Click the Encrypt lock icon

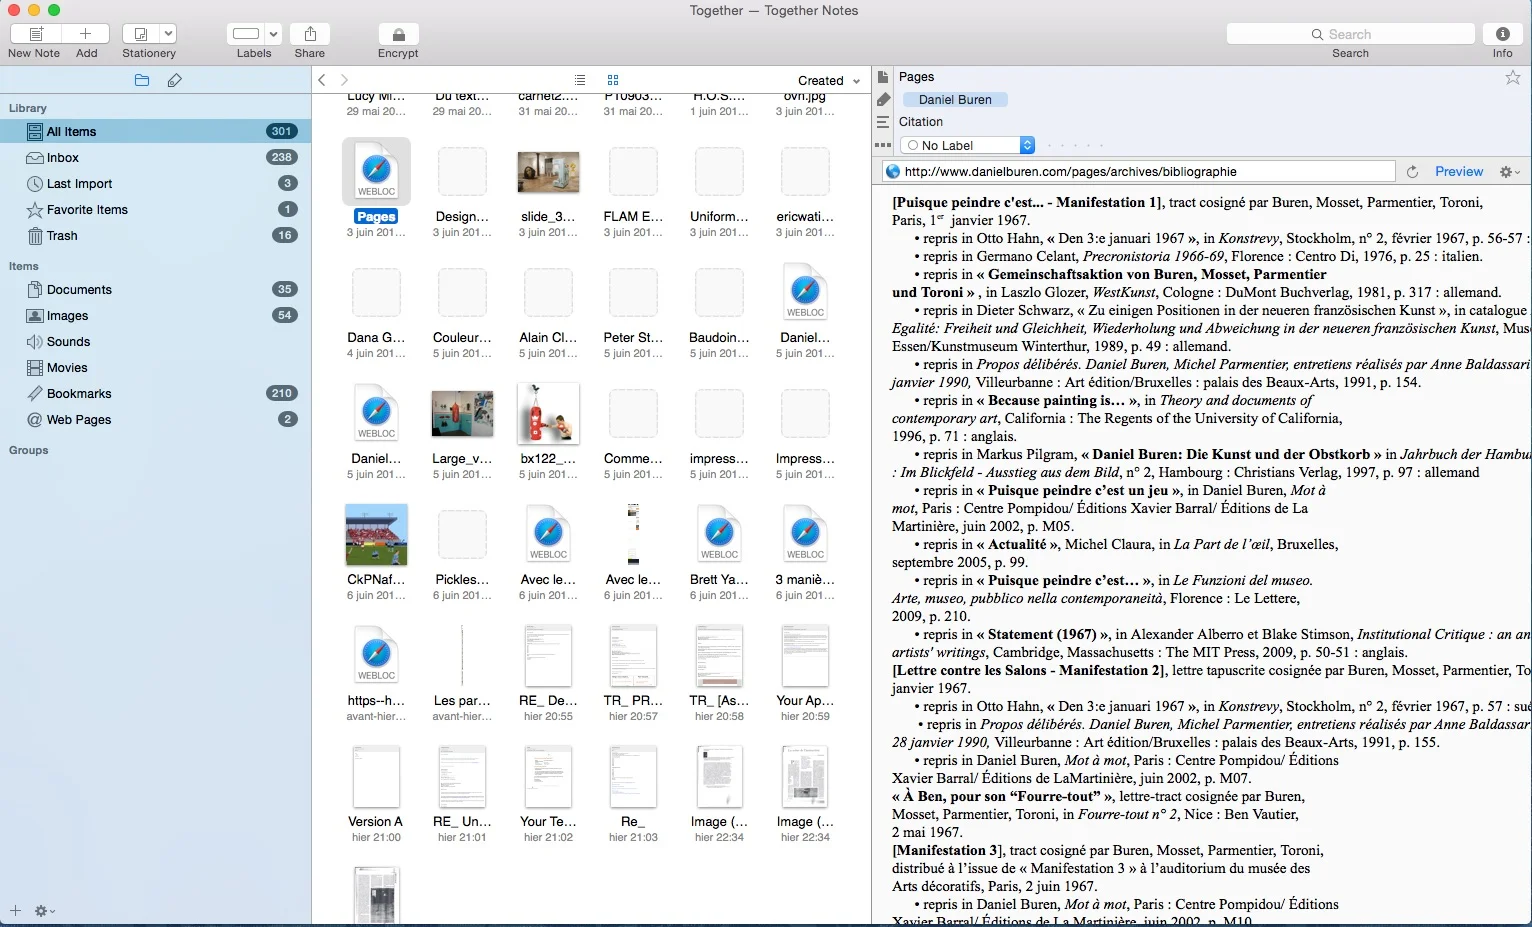(398, 34)
